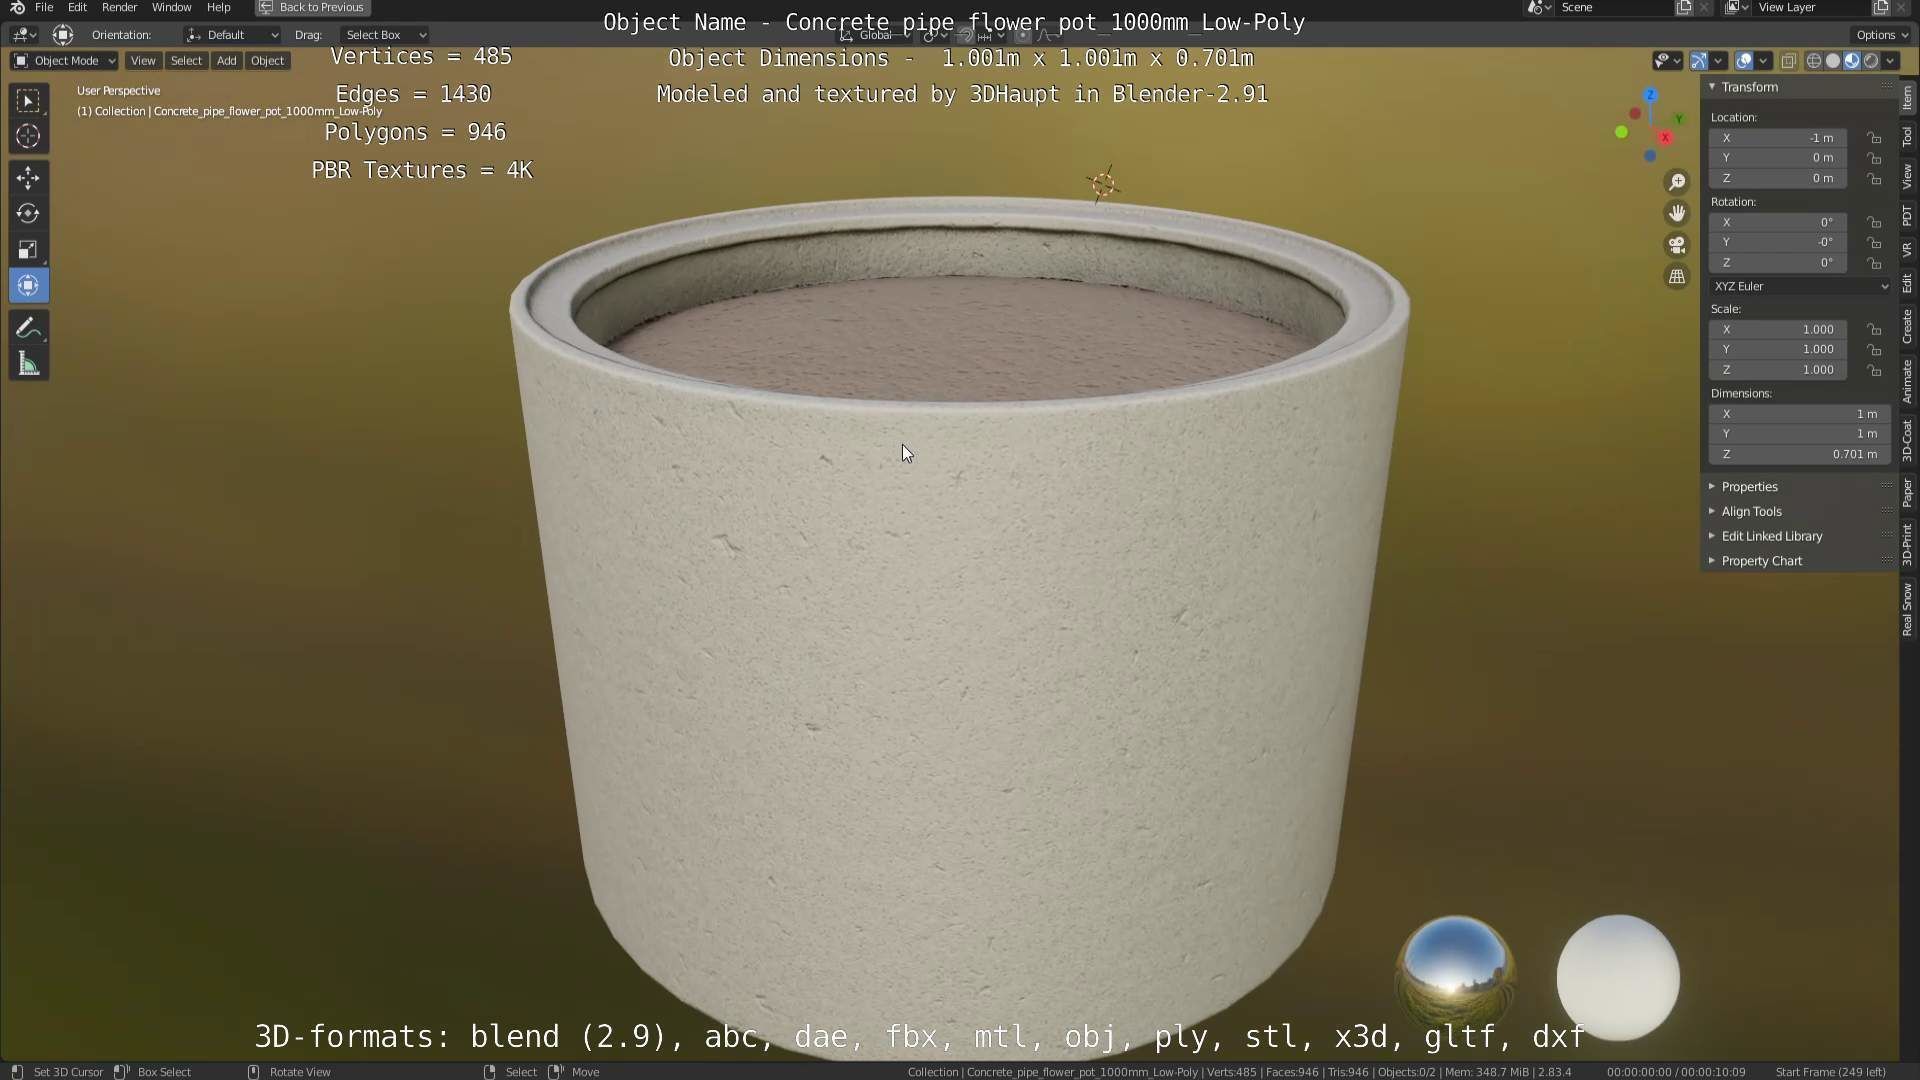Click the Zoom view magnifier icon
The width and height of the screenshot is (1920, 1080).
click(1677, 182)
